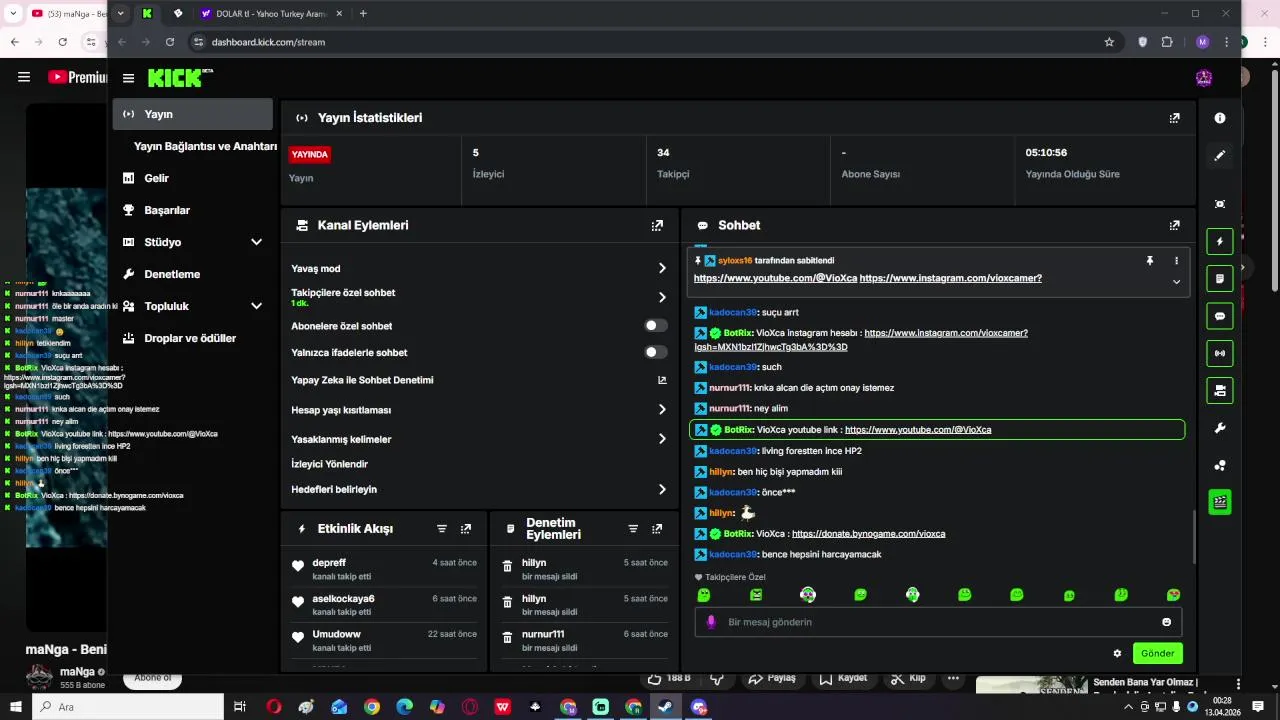Open the Kick hamburger menu
1280x720 pixels.
tap(128, 78)
